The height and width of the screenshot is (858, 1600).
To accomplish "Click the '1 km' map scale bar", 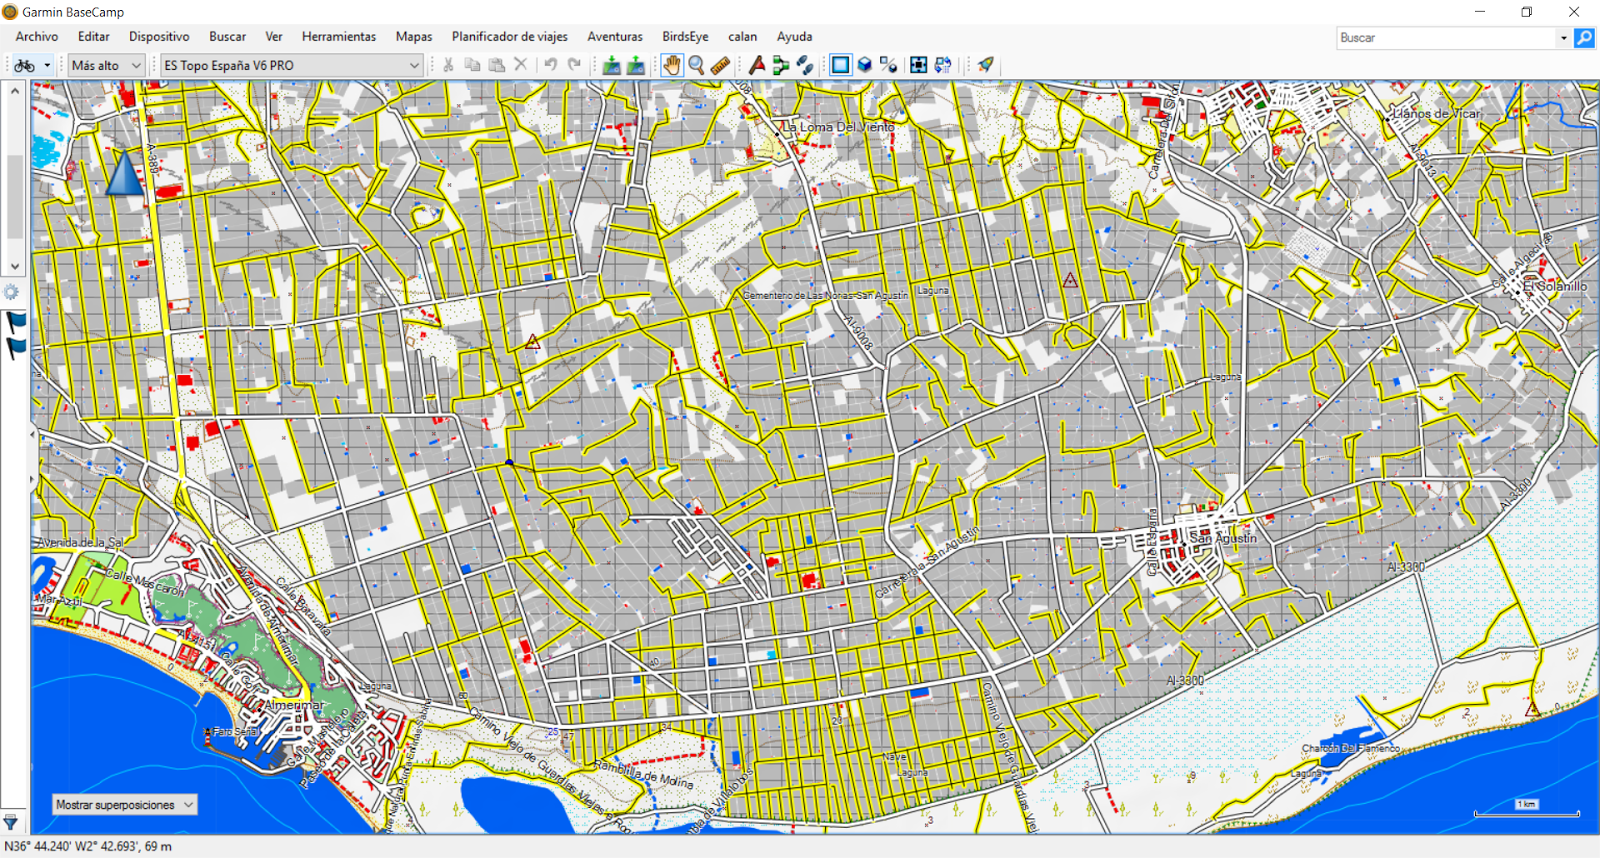I will 1526,809.
